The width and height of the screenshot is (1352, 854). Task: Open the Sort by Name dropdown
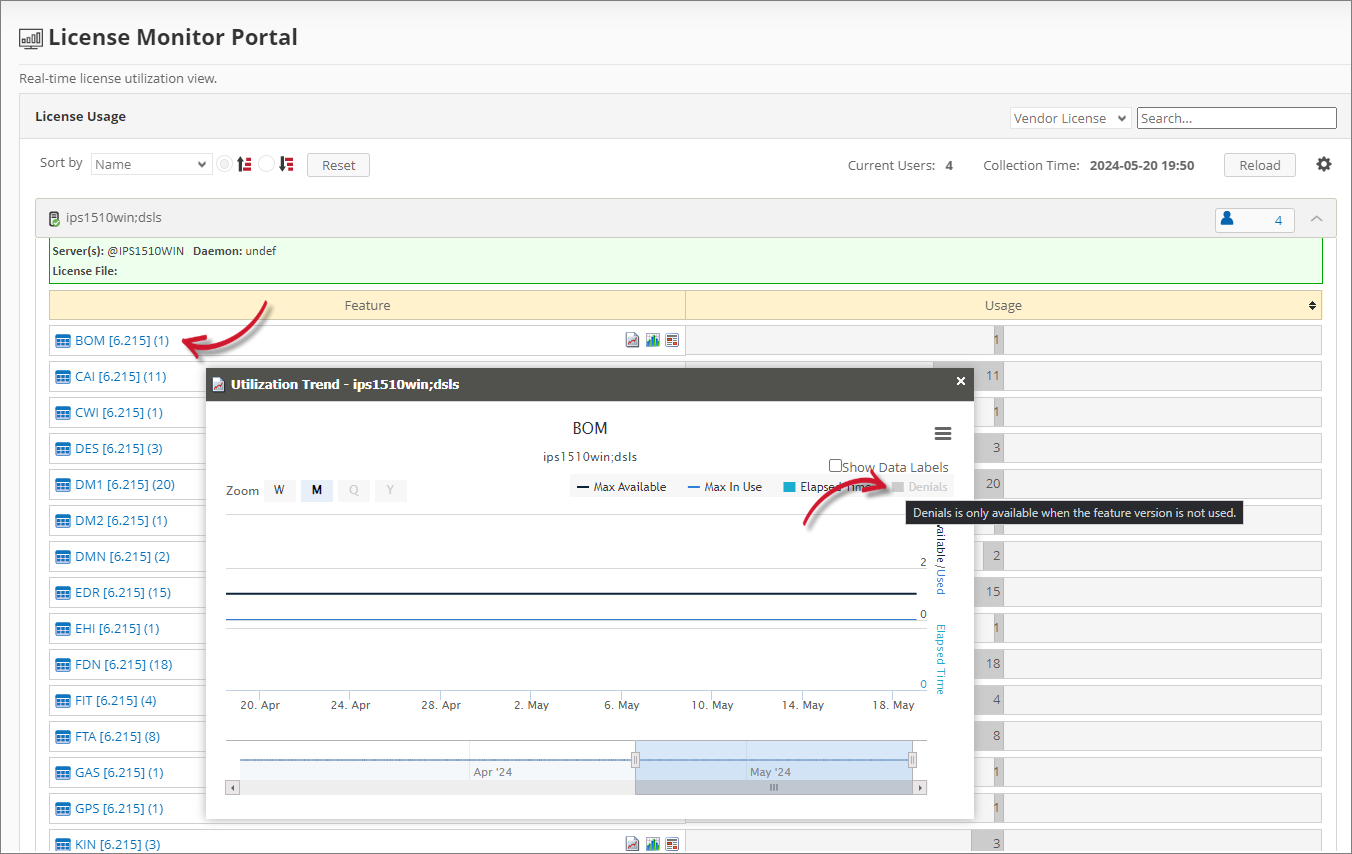point(151,164)
